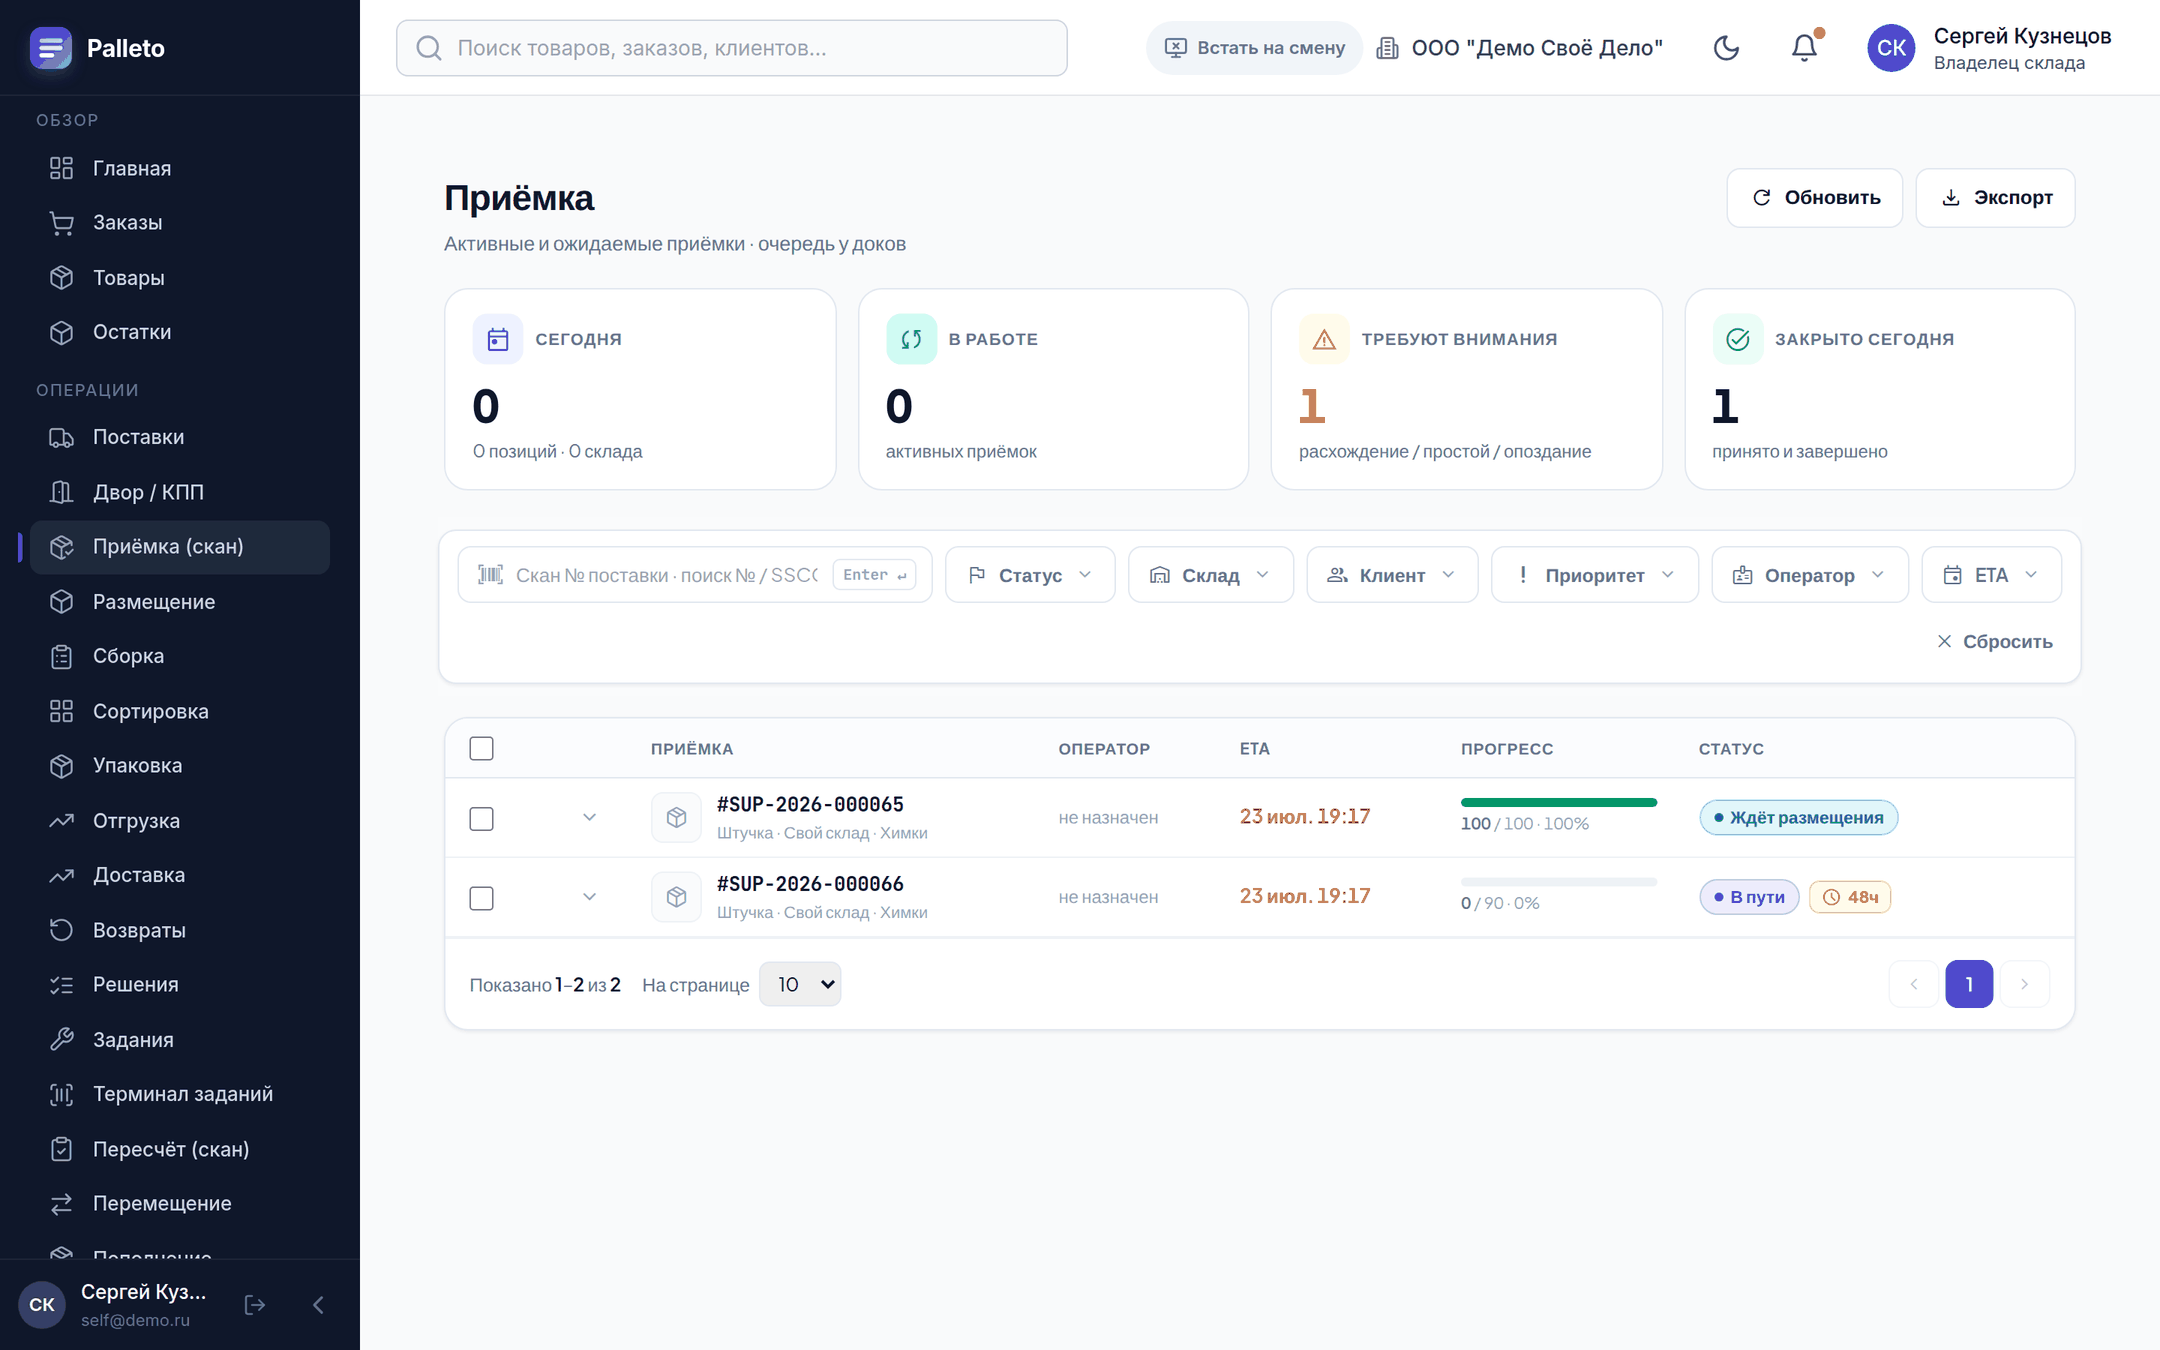The image size is (2160, 1350).
Task: Click the Обновить button
Action: (1814, 198)
